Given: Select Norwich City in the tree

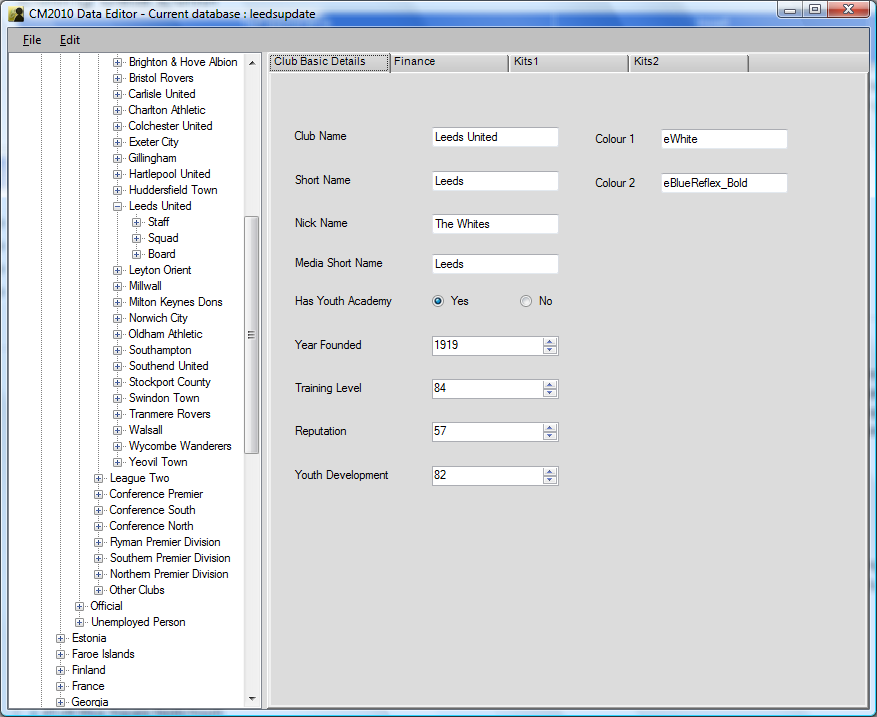Looking at the screenshot, I should (158, 318).
